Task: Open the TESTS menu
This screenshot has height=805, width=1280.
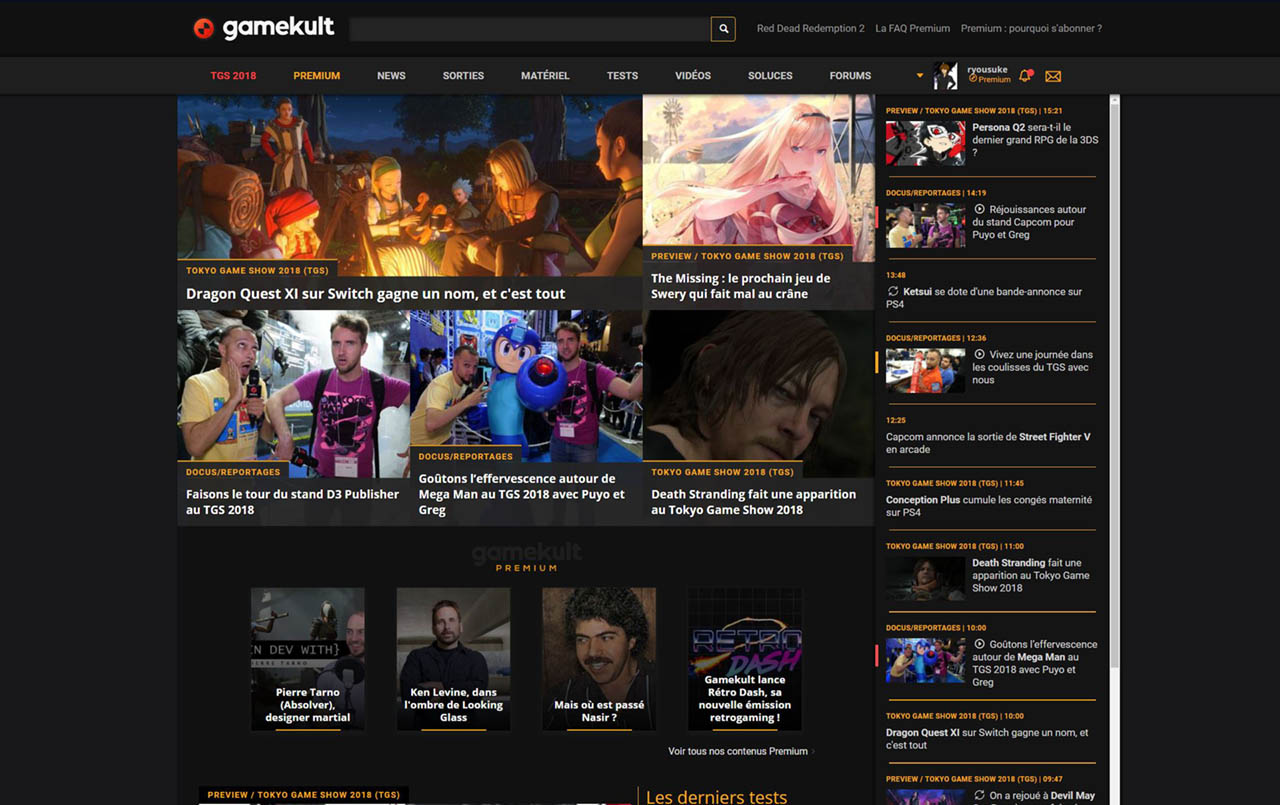Action: (x=622, y=76)
